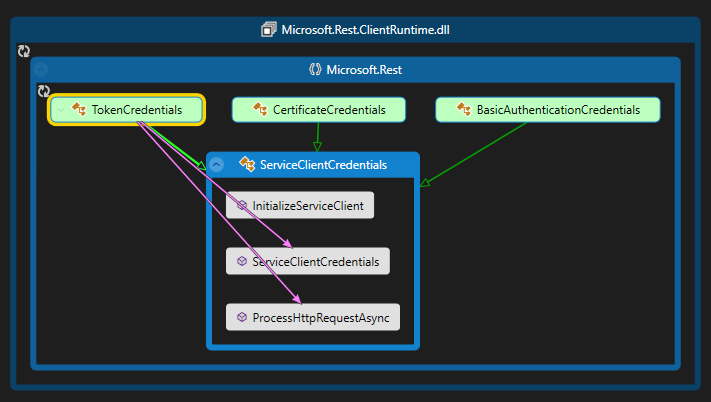Select the ServiceClientCredentials constructor member node
Viewport: 711px width, 402px height.
pos(307,261)
